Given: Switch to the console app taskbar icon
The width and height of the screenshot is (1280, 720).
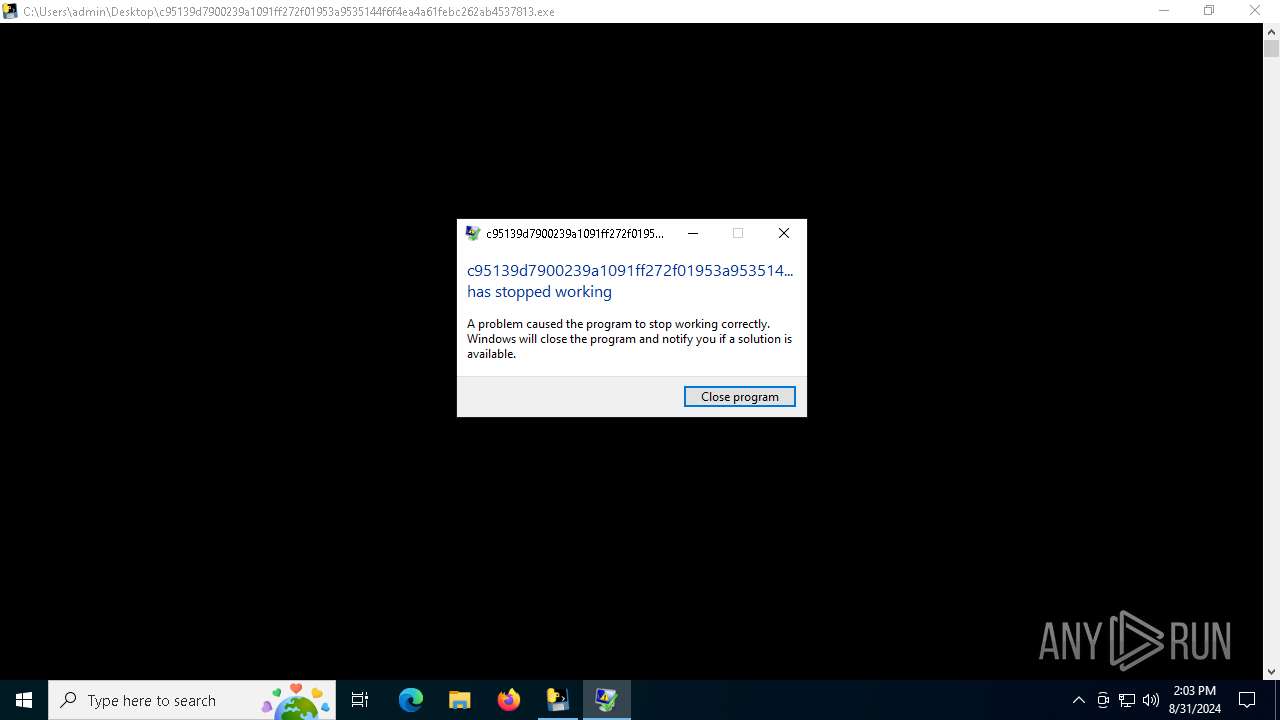Looking at the screenshot, I should [x=557, y=700].
